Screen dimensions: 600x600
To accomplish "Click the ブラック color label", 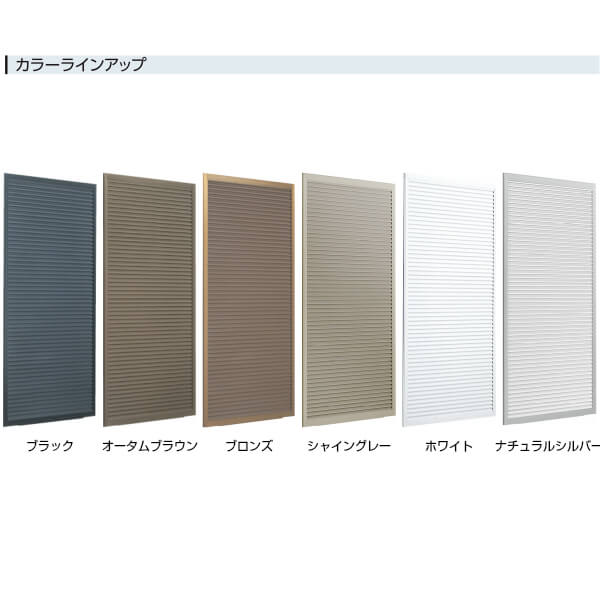I will (50, 446).
